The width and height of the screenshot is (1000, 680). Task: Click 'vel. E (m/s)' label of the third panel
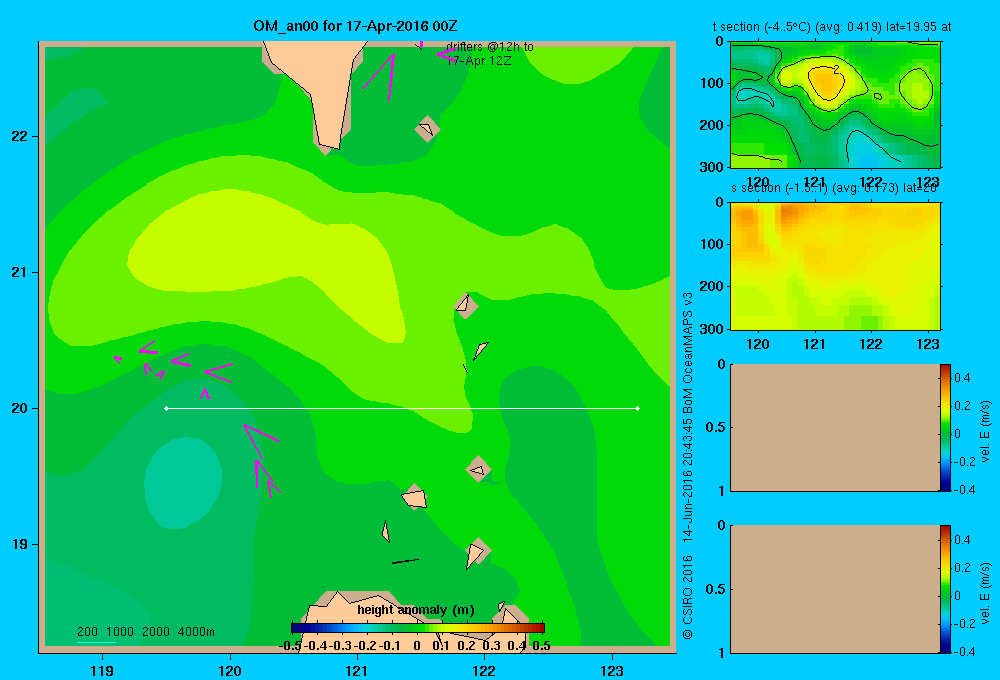986,431
